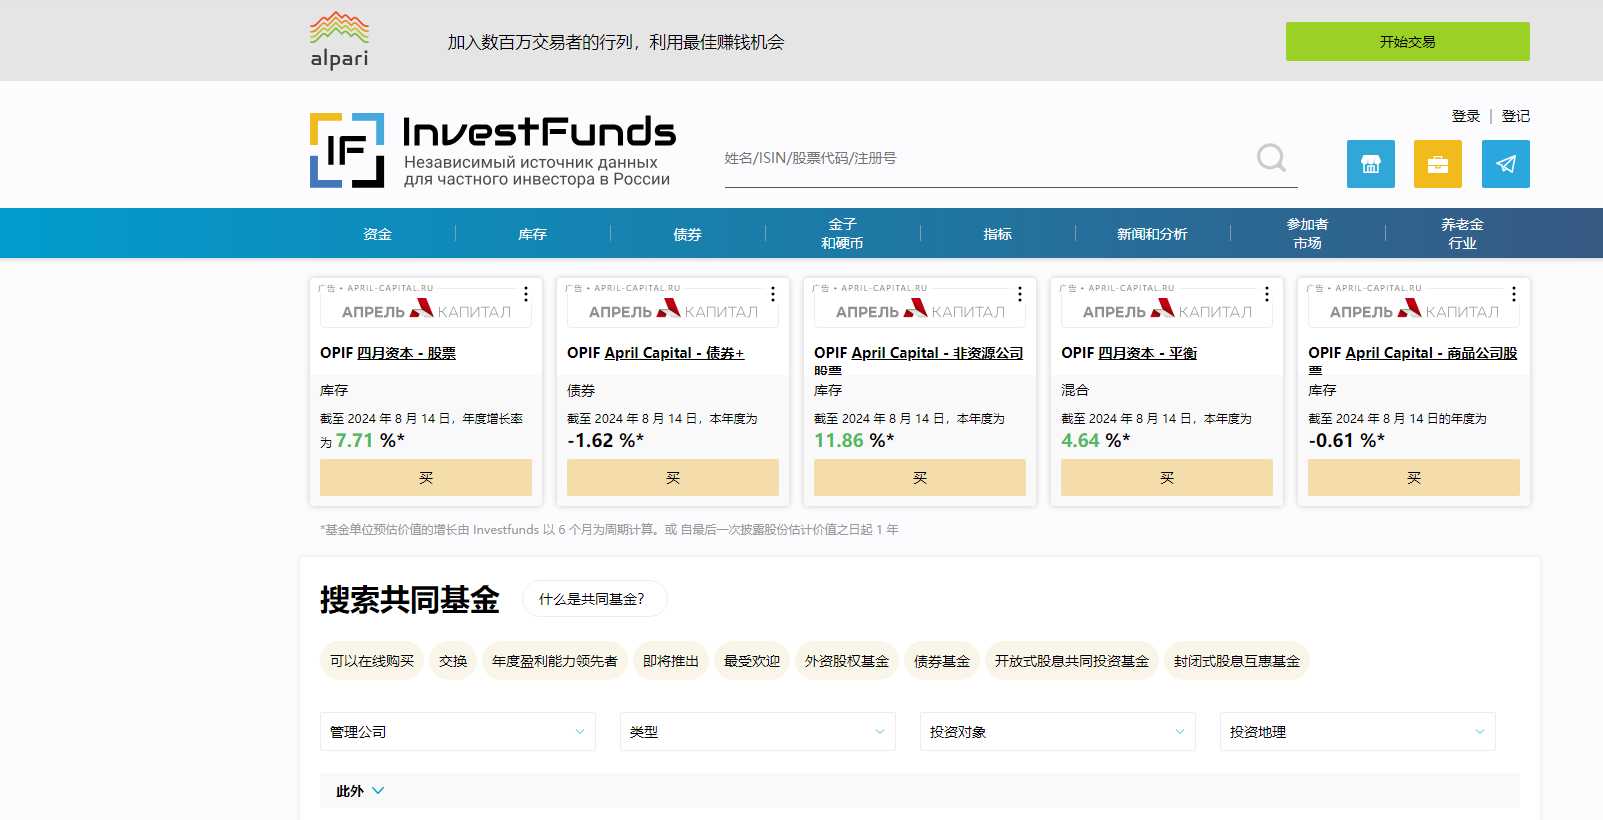This screenshot has height=820, width=1603.
Task: Click the 什么是共同基金? button
Action: pyautogui.click(x=595, y=599)
